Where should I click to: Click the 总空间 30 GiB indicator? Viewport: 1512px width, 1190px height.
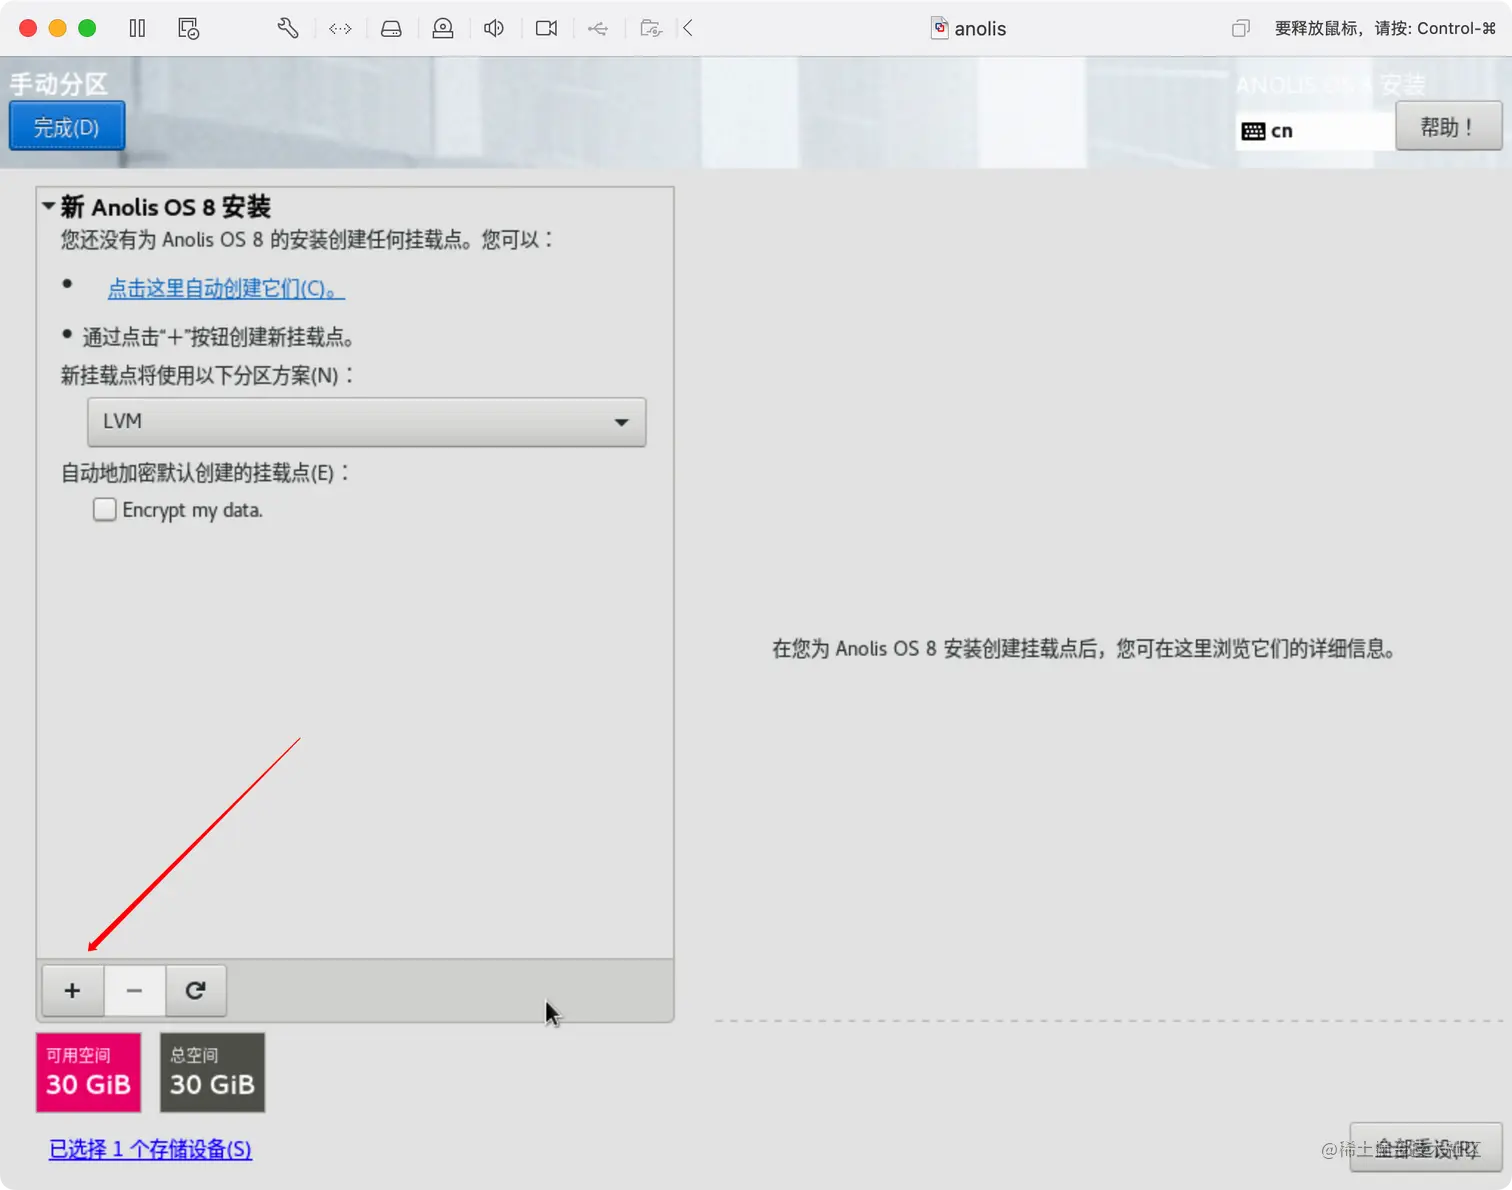pyautogui.click(x=212, y=1072)
